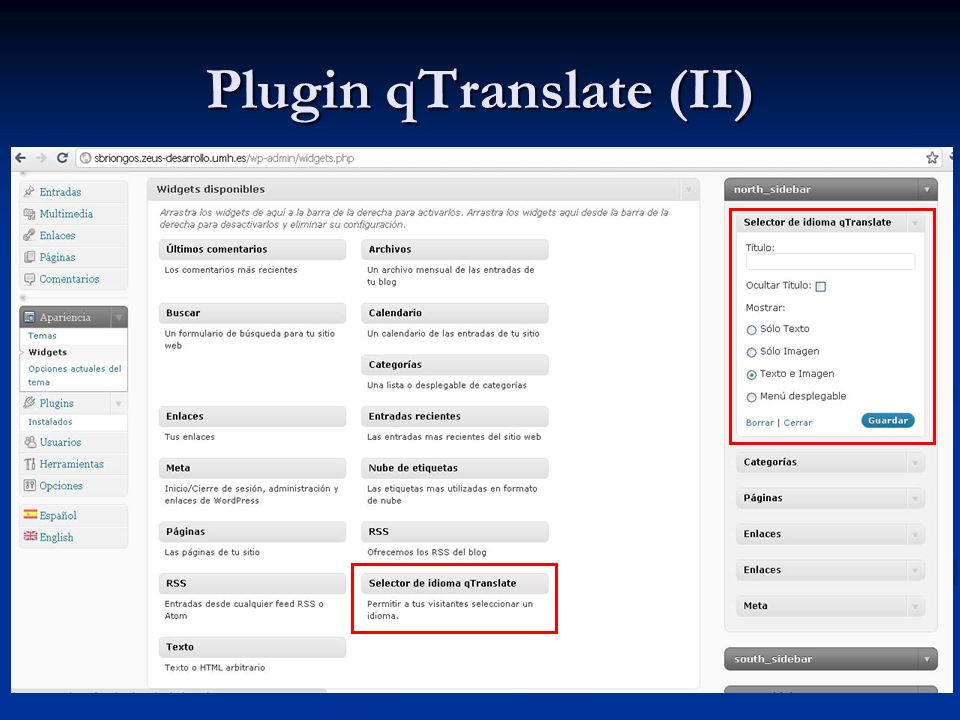Click 'Tus enlaces' description text
Viewport: 960px width, 720px height.
190,437
